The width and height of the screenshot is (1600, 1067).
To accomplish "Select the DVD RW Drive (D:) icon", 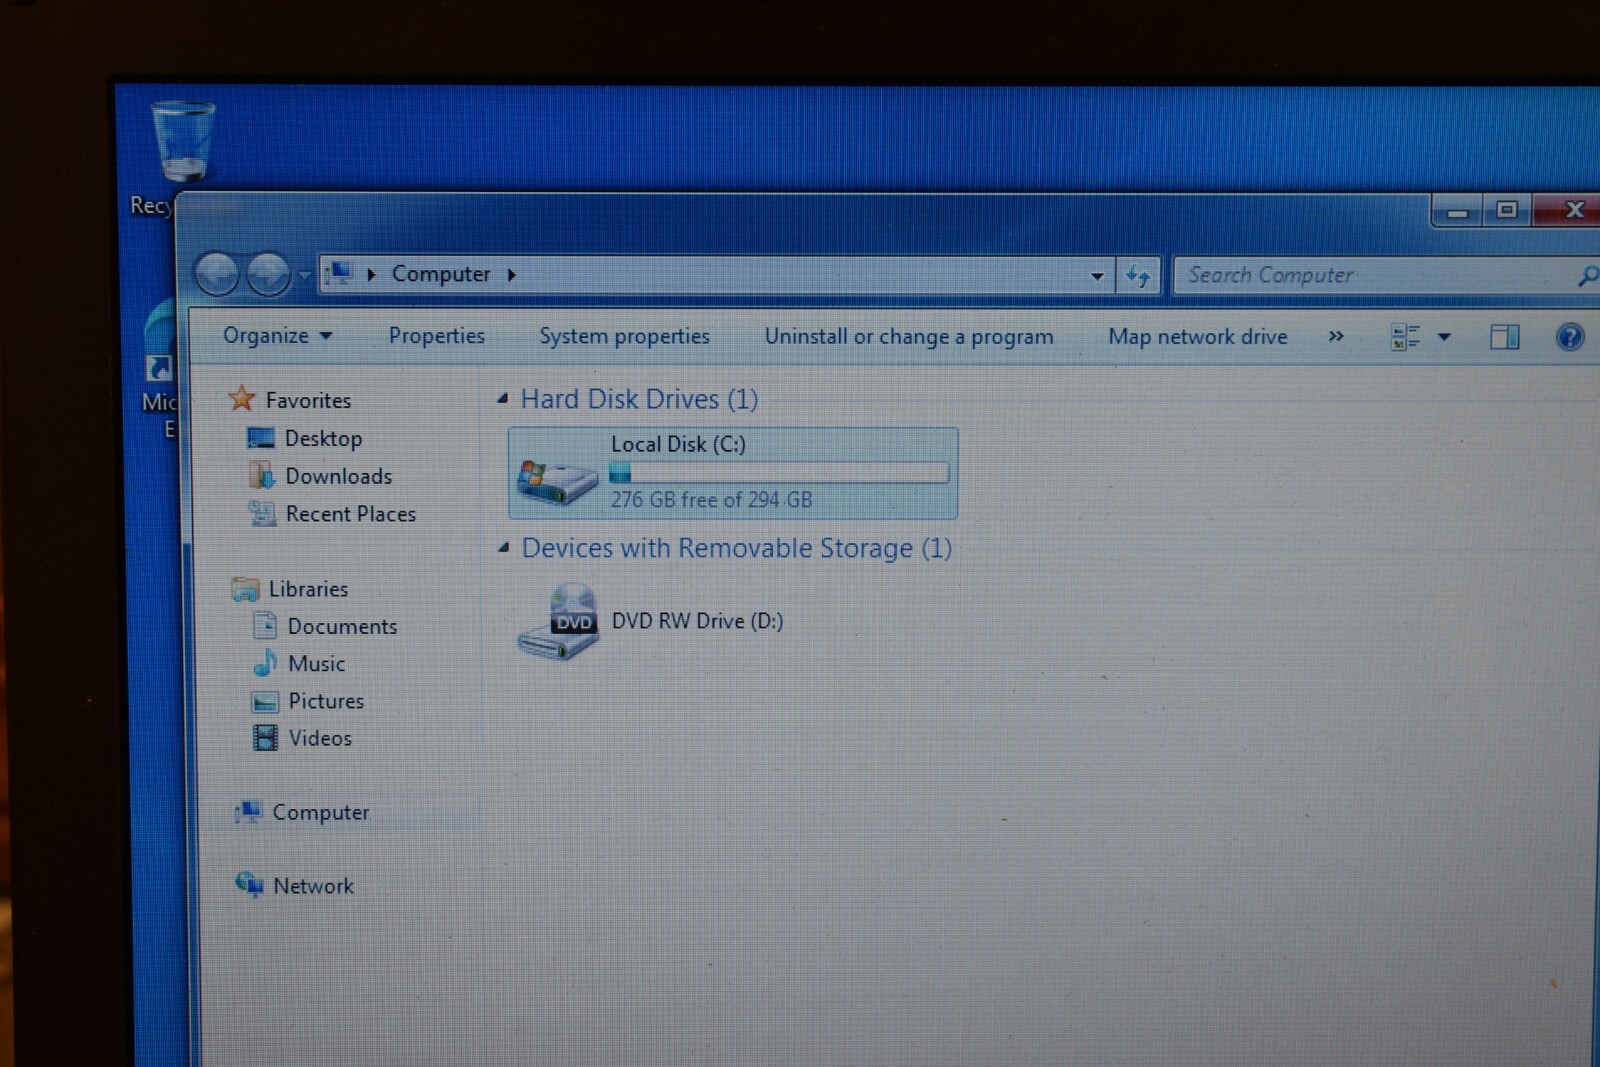I will pos(558,621).
